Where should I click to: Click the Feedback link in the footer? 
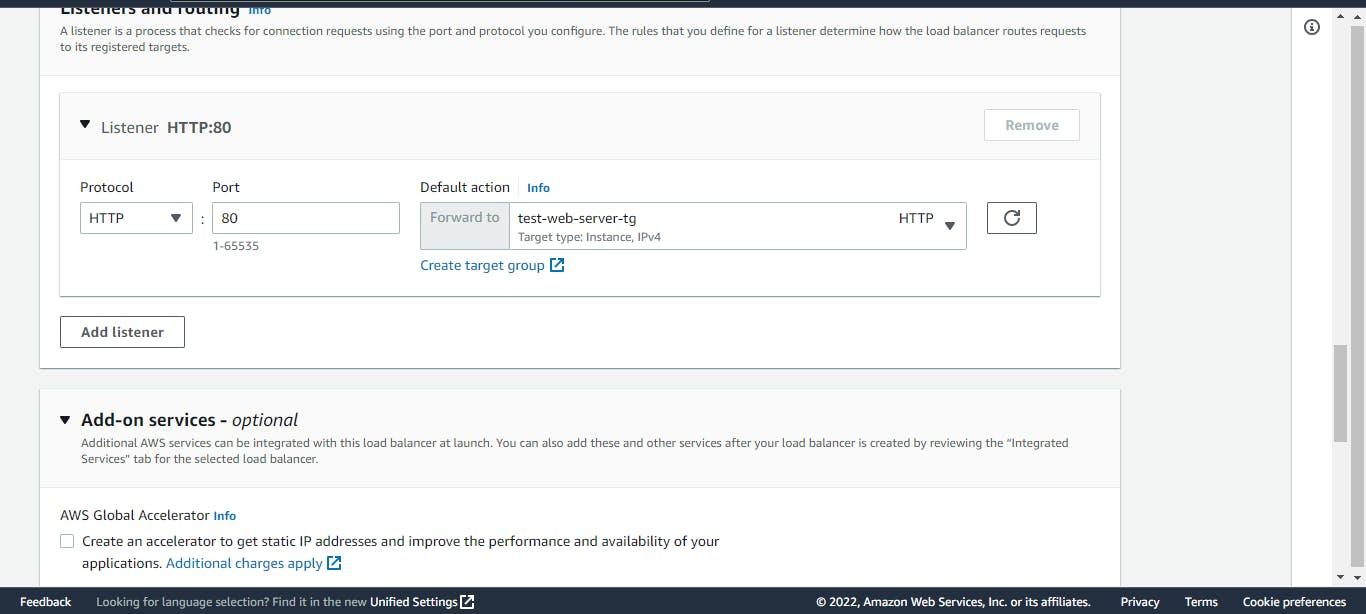click(46, 601)
